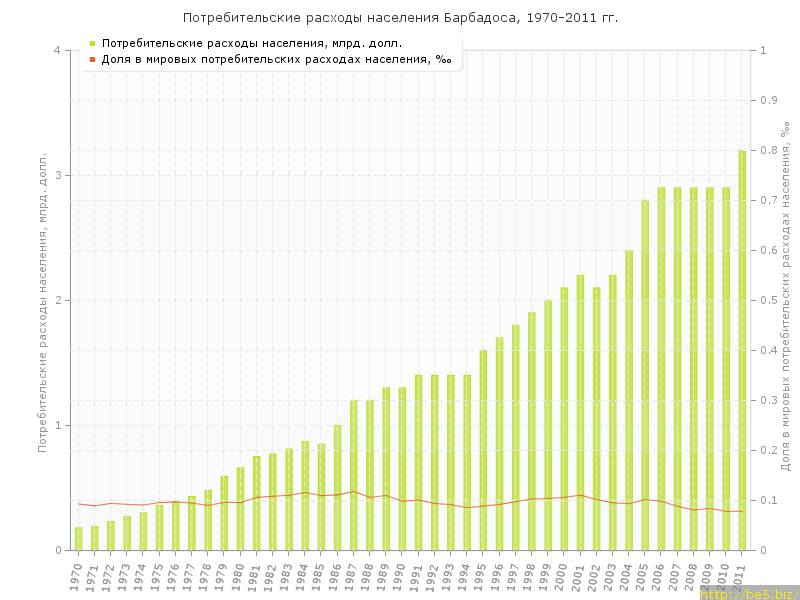The height and width of the screenshot is (600, 800).
Task: Click the 1995 bar
Action: pyautogui.click(x=483, y=450)
